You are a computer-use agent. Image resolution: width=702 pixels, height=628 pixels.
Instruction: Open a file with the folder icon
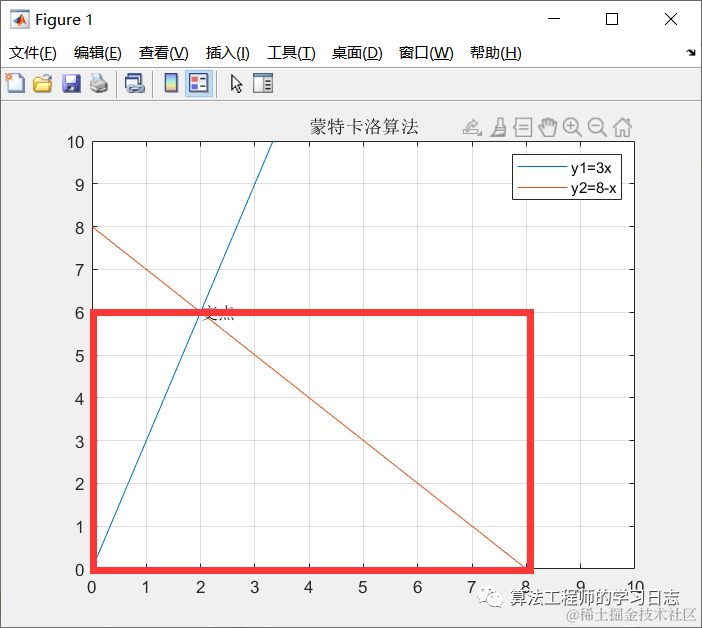coord(43,84)
